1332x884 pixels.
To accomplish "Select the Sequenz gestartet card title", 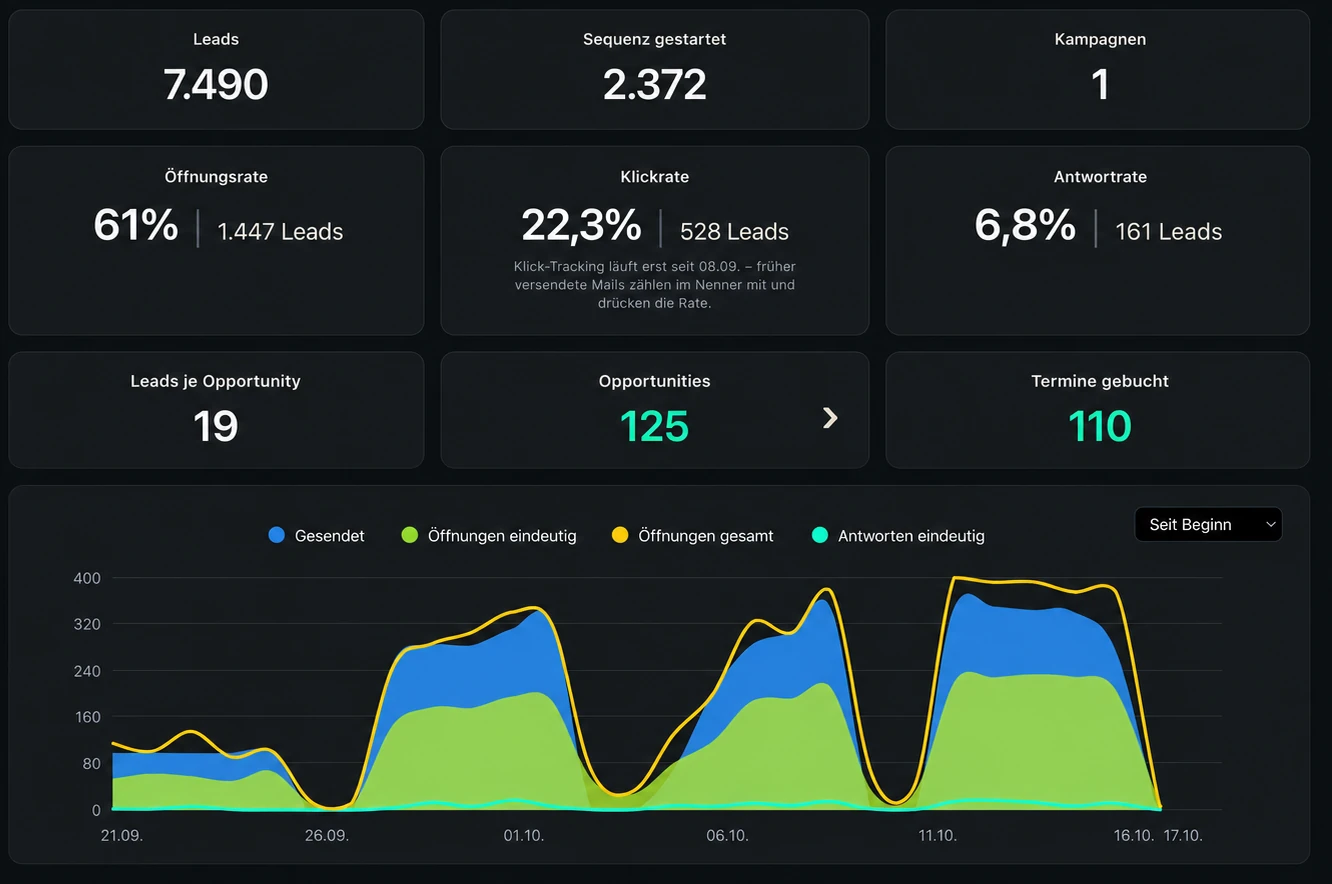I will [655, 40].
